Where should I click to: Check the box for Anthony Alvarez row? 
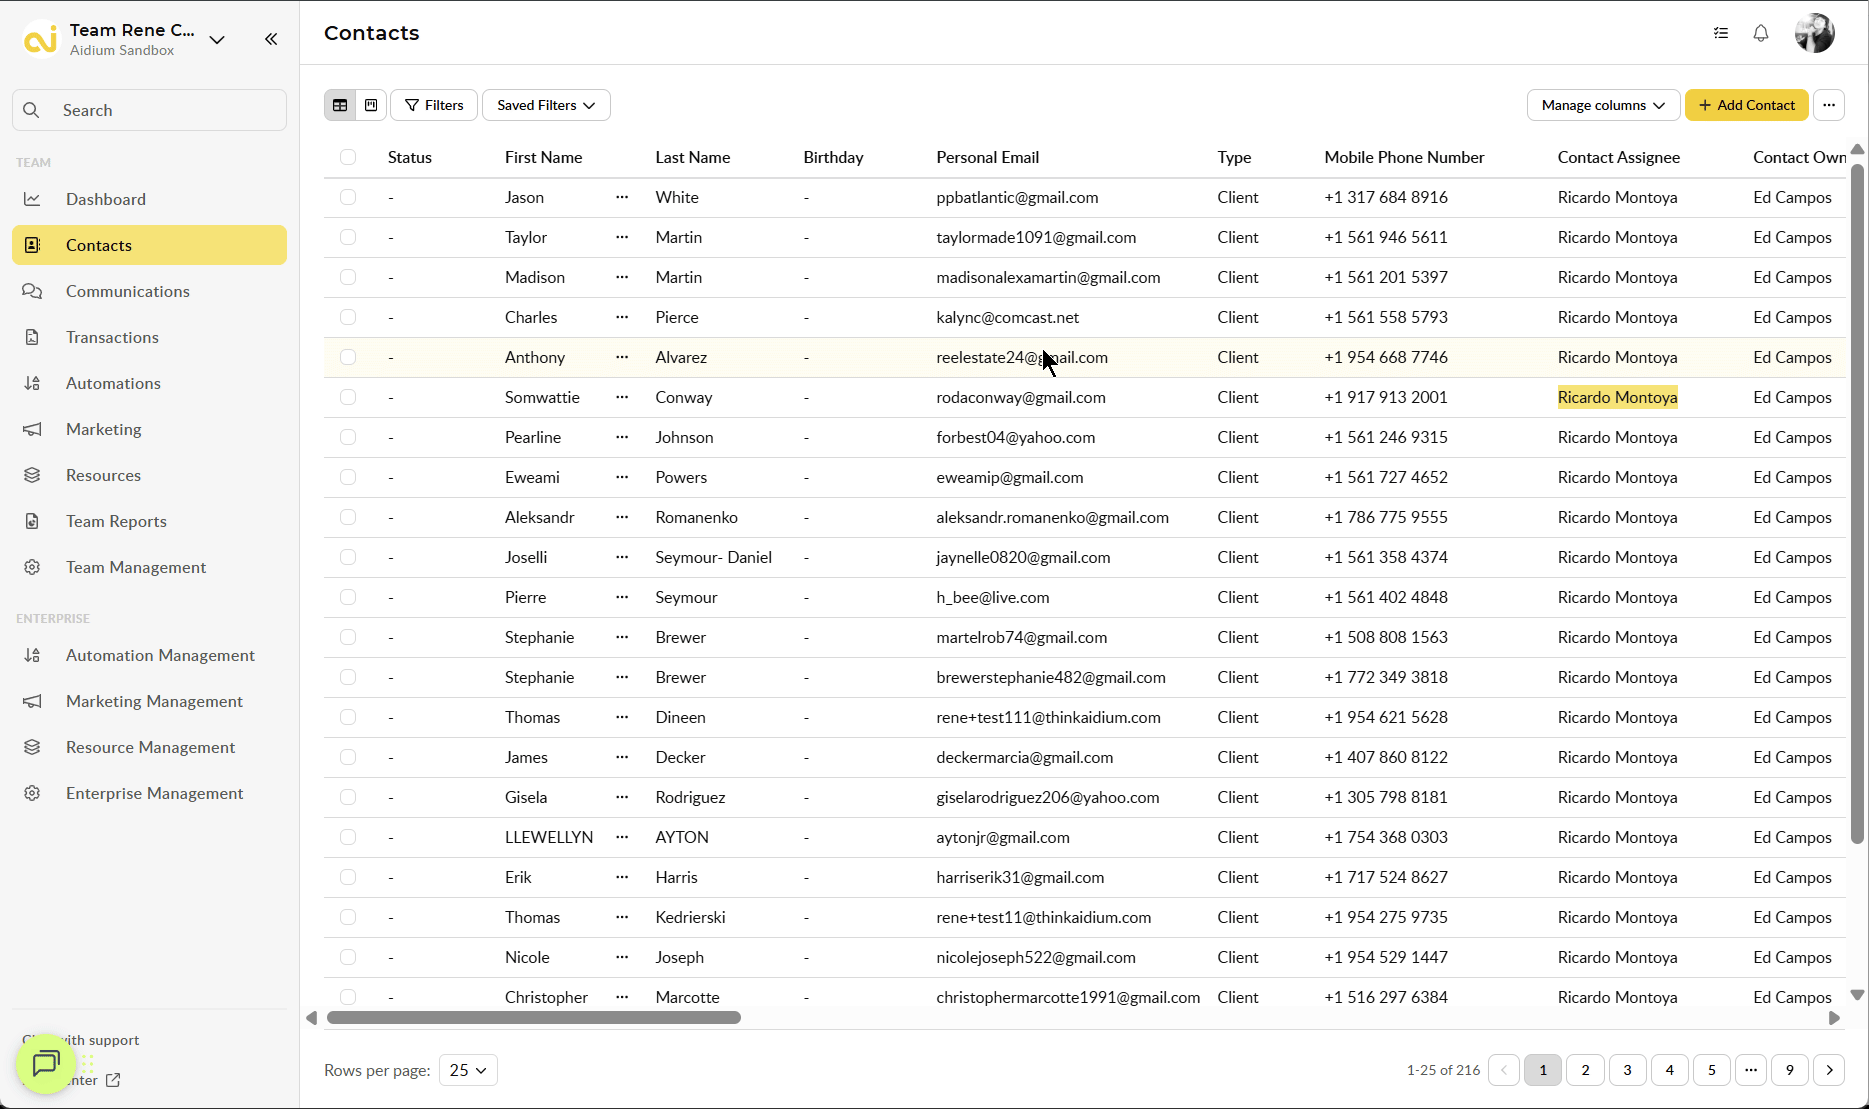pyautogui.click(x=348, y=357)
